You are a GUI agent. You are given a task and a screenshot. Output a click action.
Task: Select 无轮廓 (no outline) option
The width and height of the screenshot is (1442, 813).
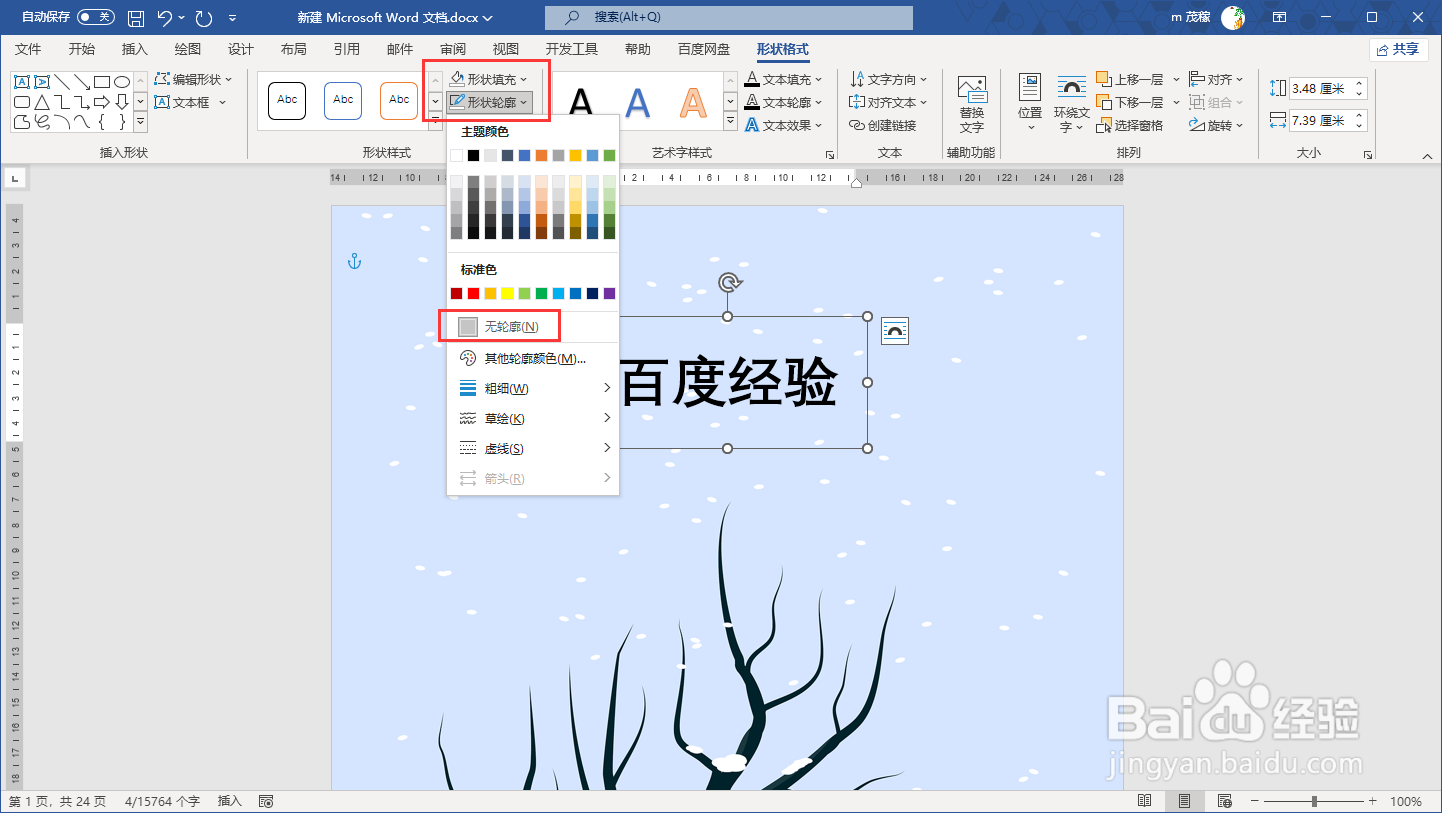[x=532, y=327]
